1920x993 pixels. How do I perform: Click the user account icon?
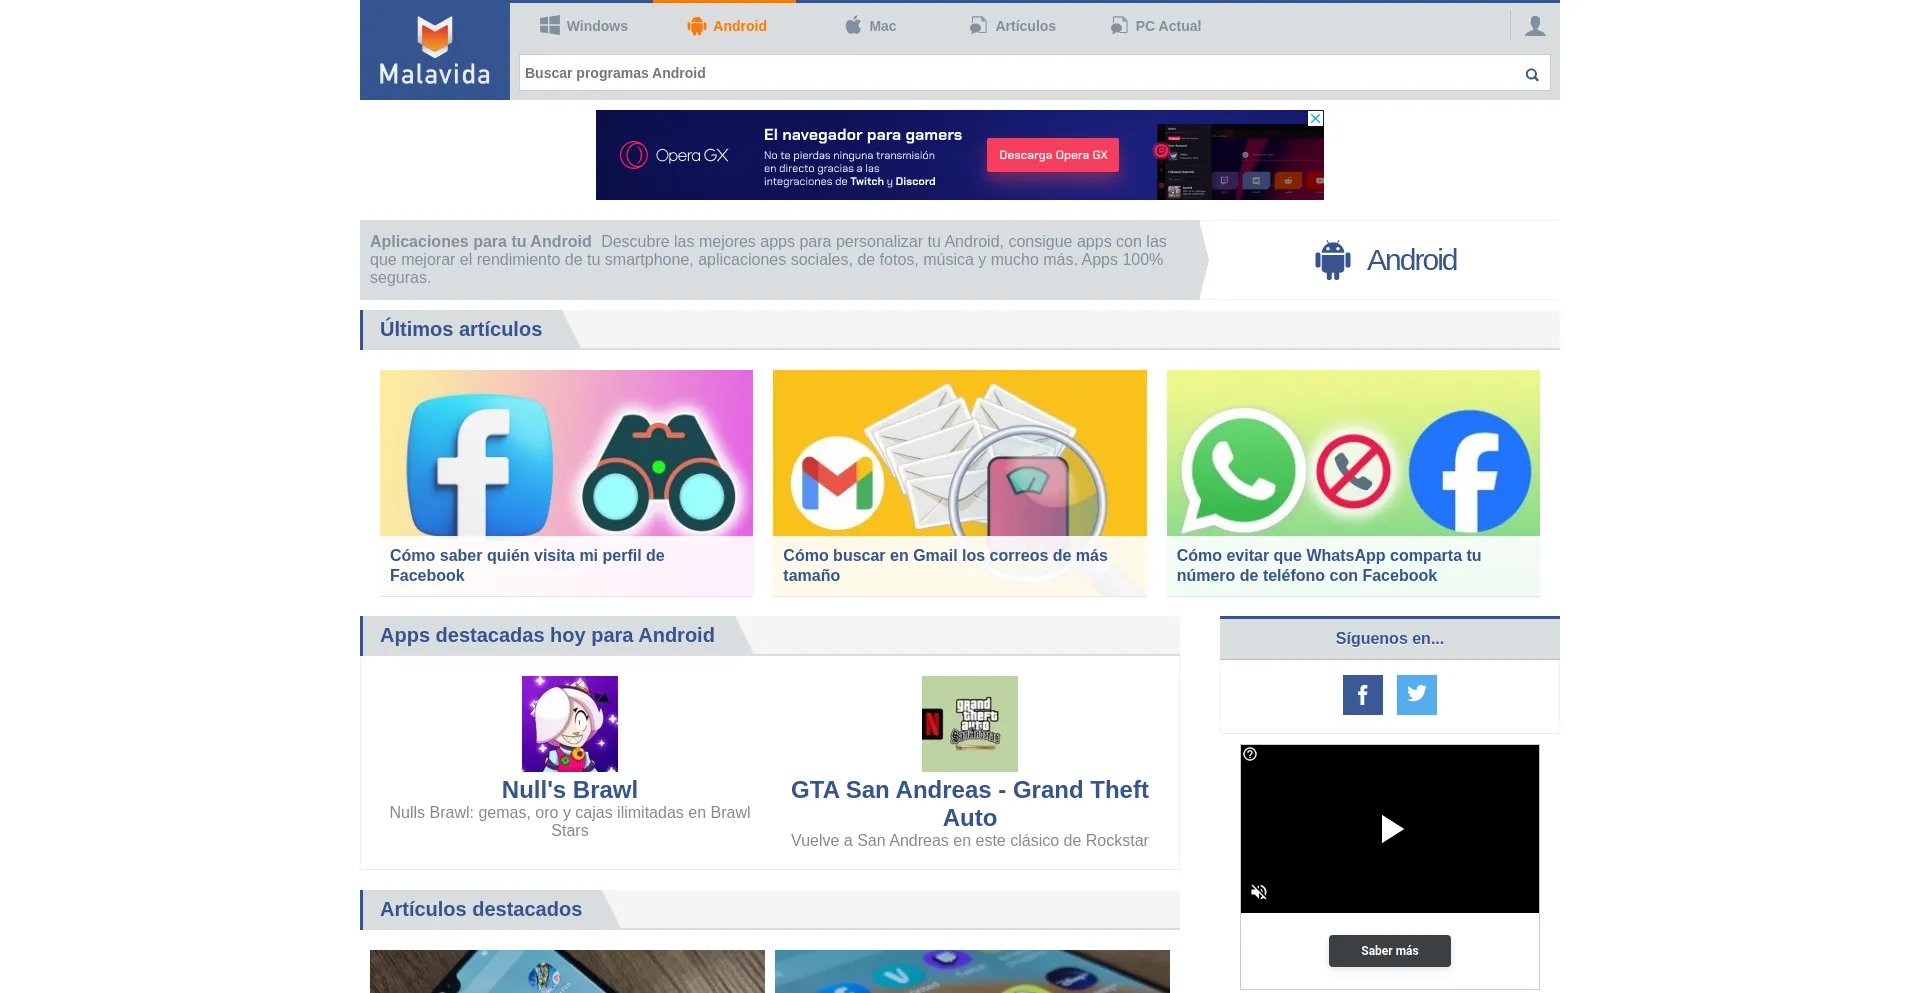pyautogui.click(x=1535, y=26)
